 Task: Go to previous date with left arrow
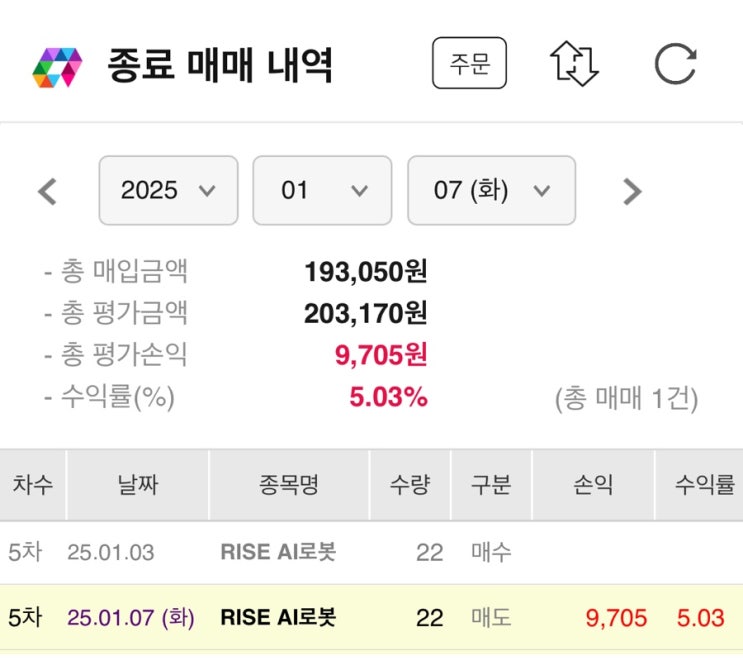coord(47,191)
